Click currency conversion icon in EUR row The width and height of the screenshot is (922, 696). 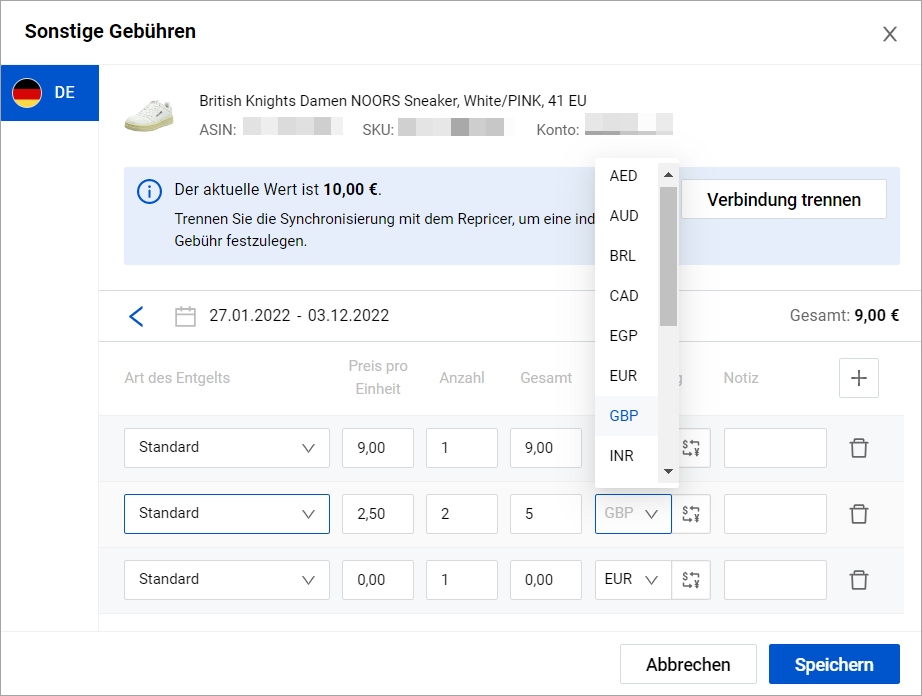[691, 580]
